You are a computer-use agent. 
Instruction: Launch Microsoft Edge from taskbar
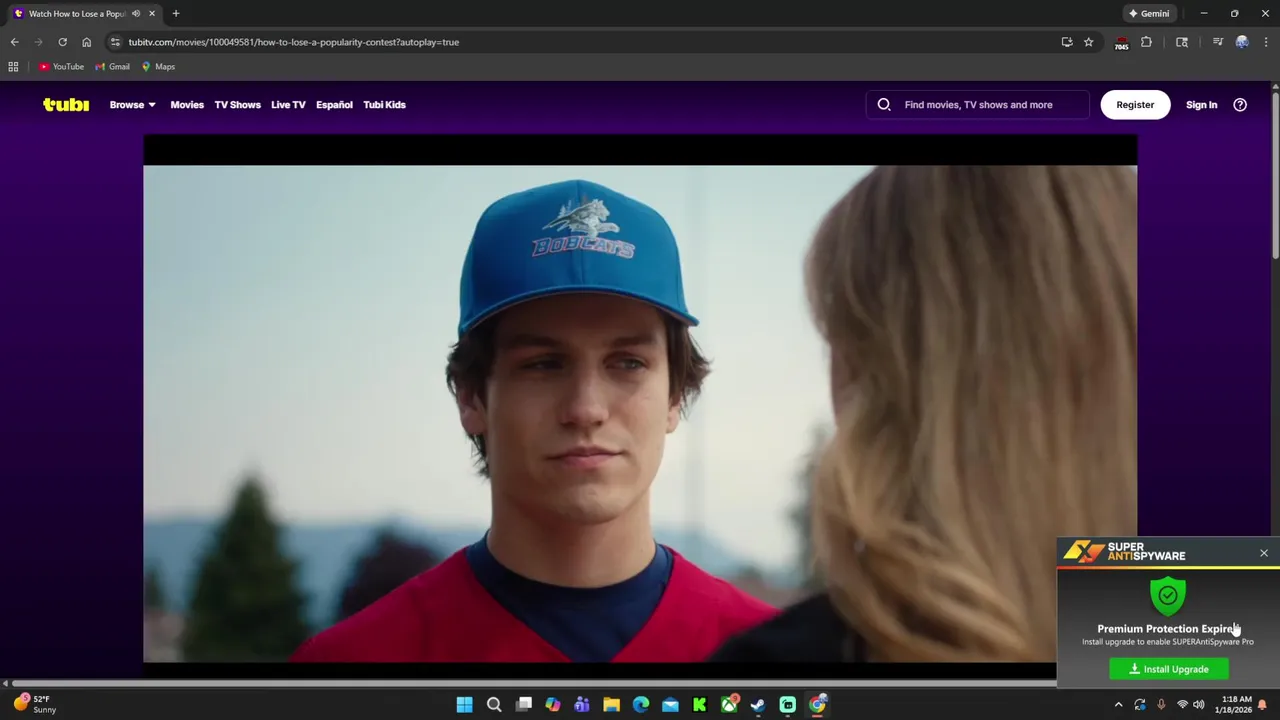(x=641, y=705)
